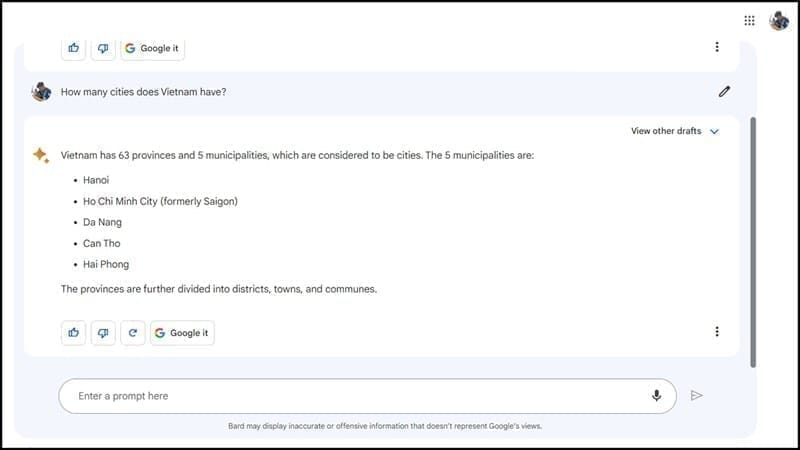Click the user avatar next to the question
800x450 pixels.
(41, 91)
